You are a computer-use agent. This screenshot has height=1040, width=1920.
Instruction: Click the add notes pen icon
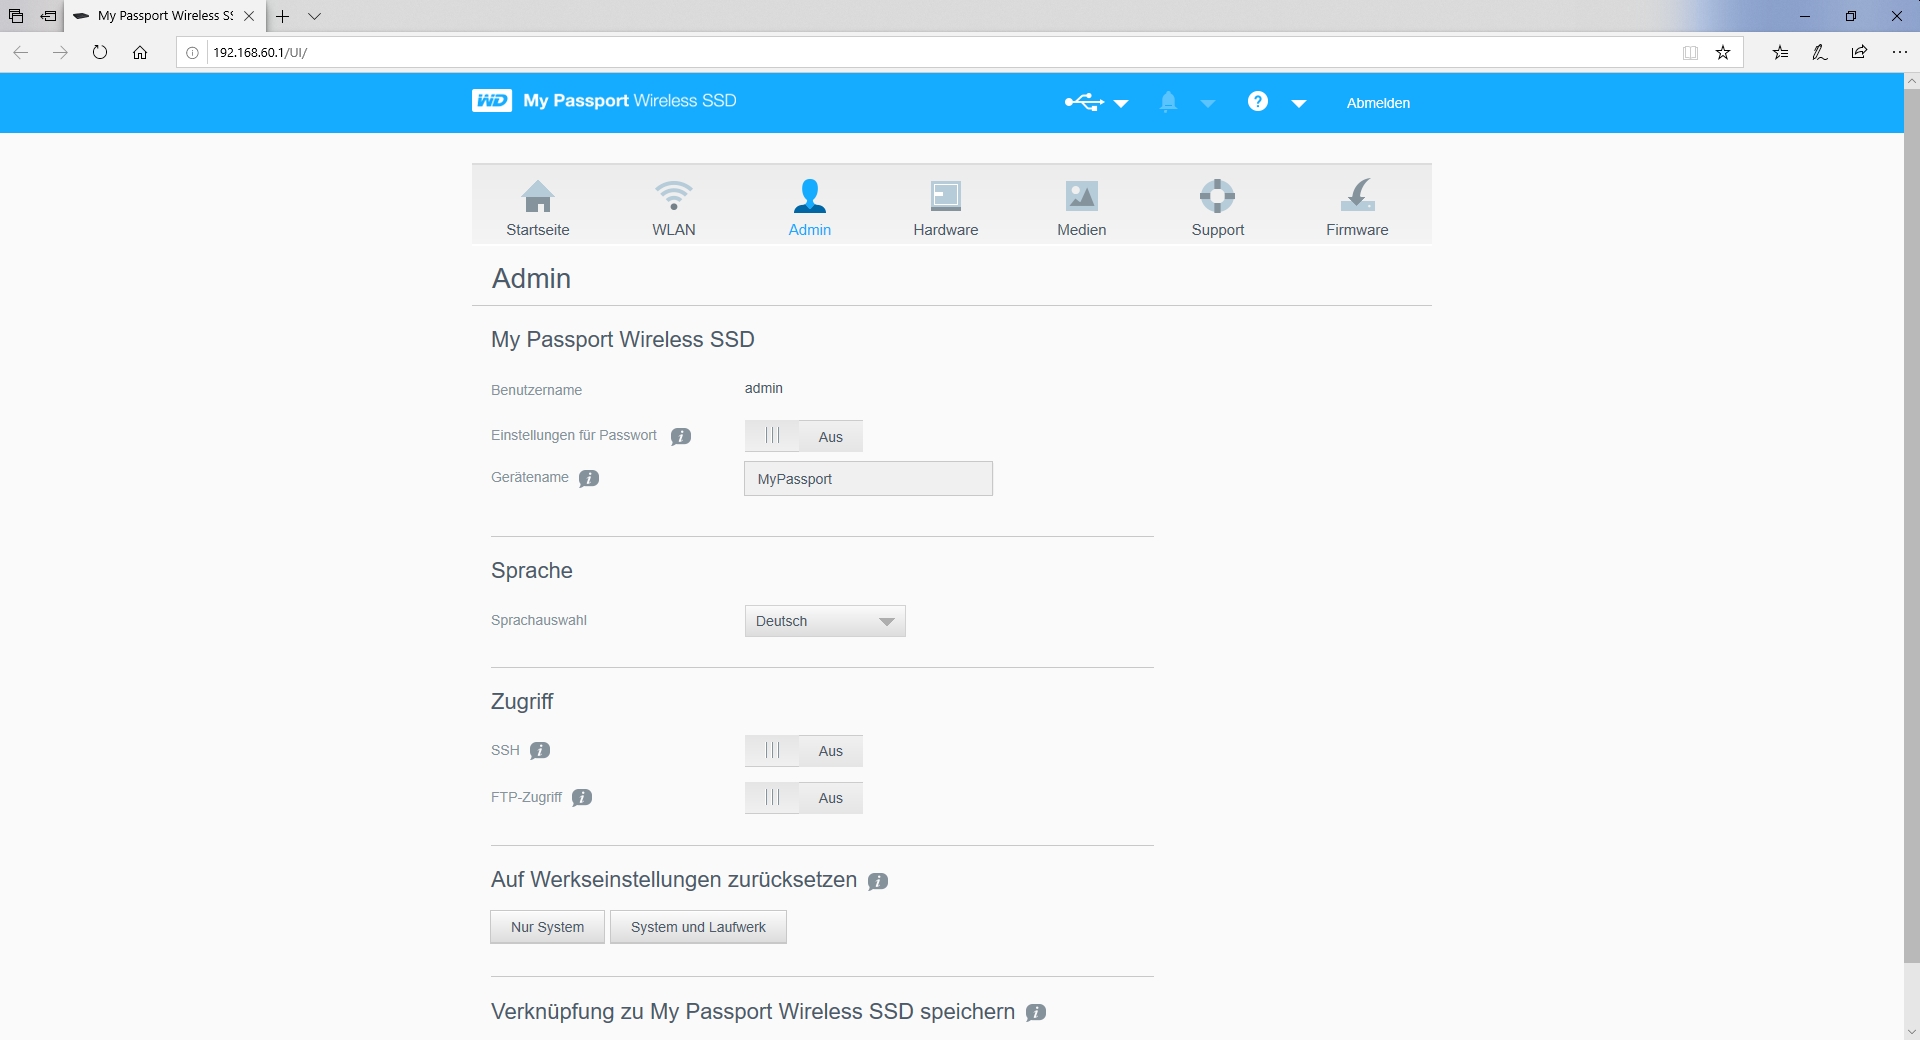pyautogui.click(x=1820, y=53)
